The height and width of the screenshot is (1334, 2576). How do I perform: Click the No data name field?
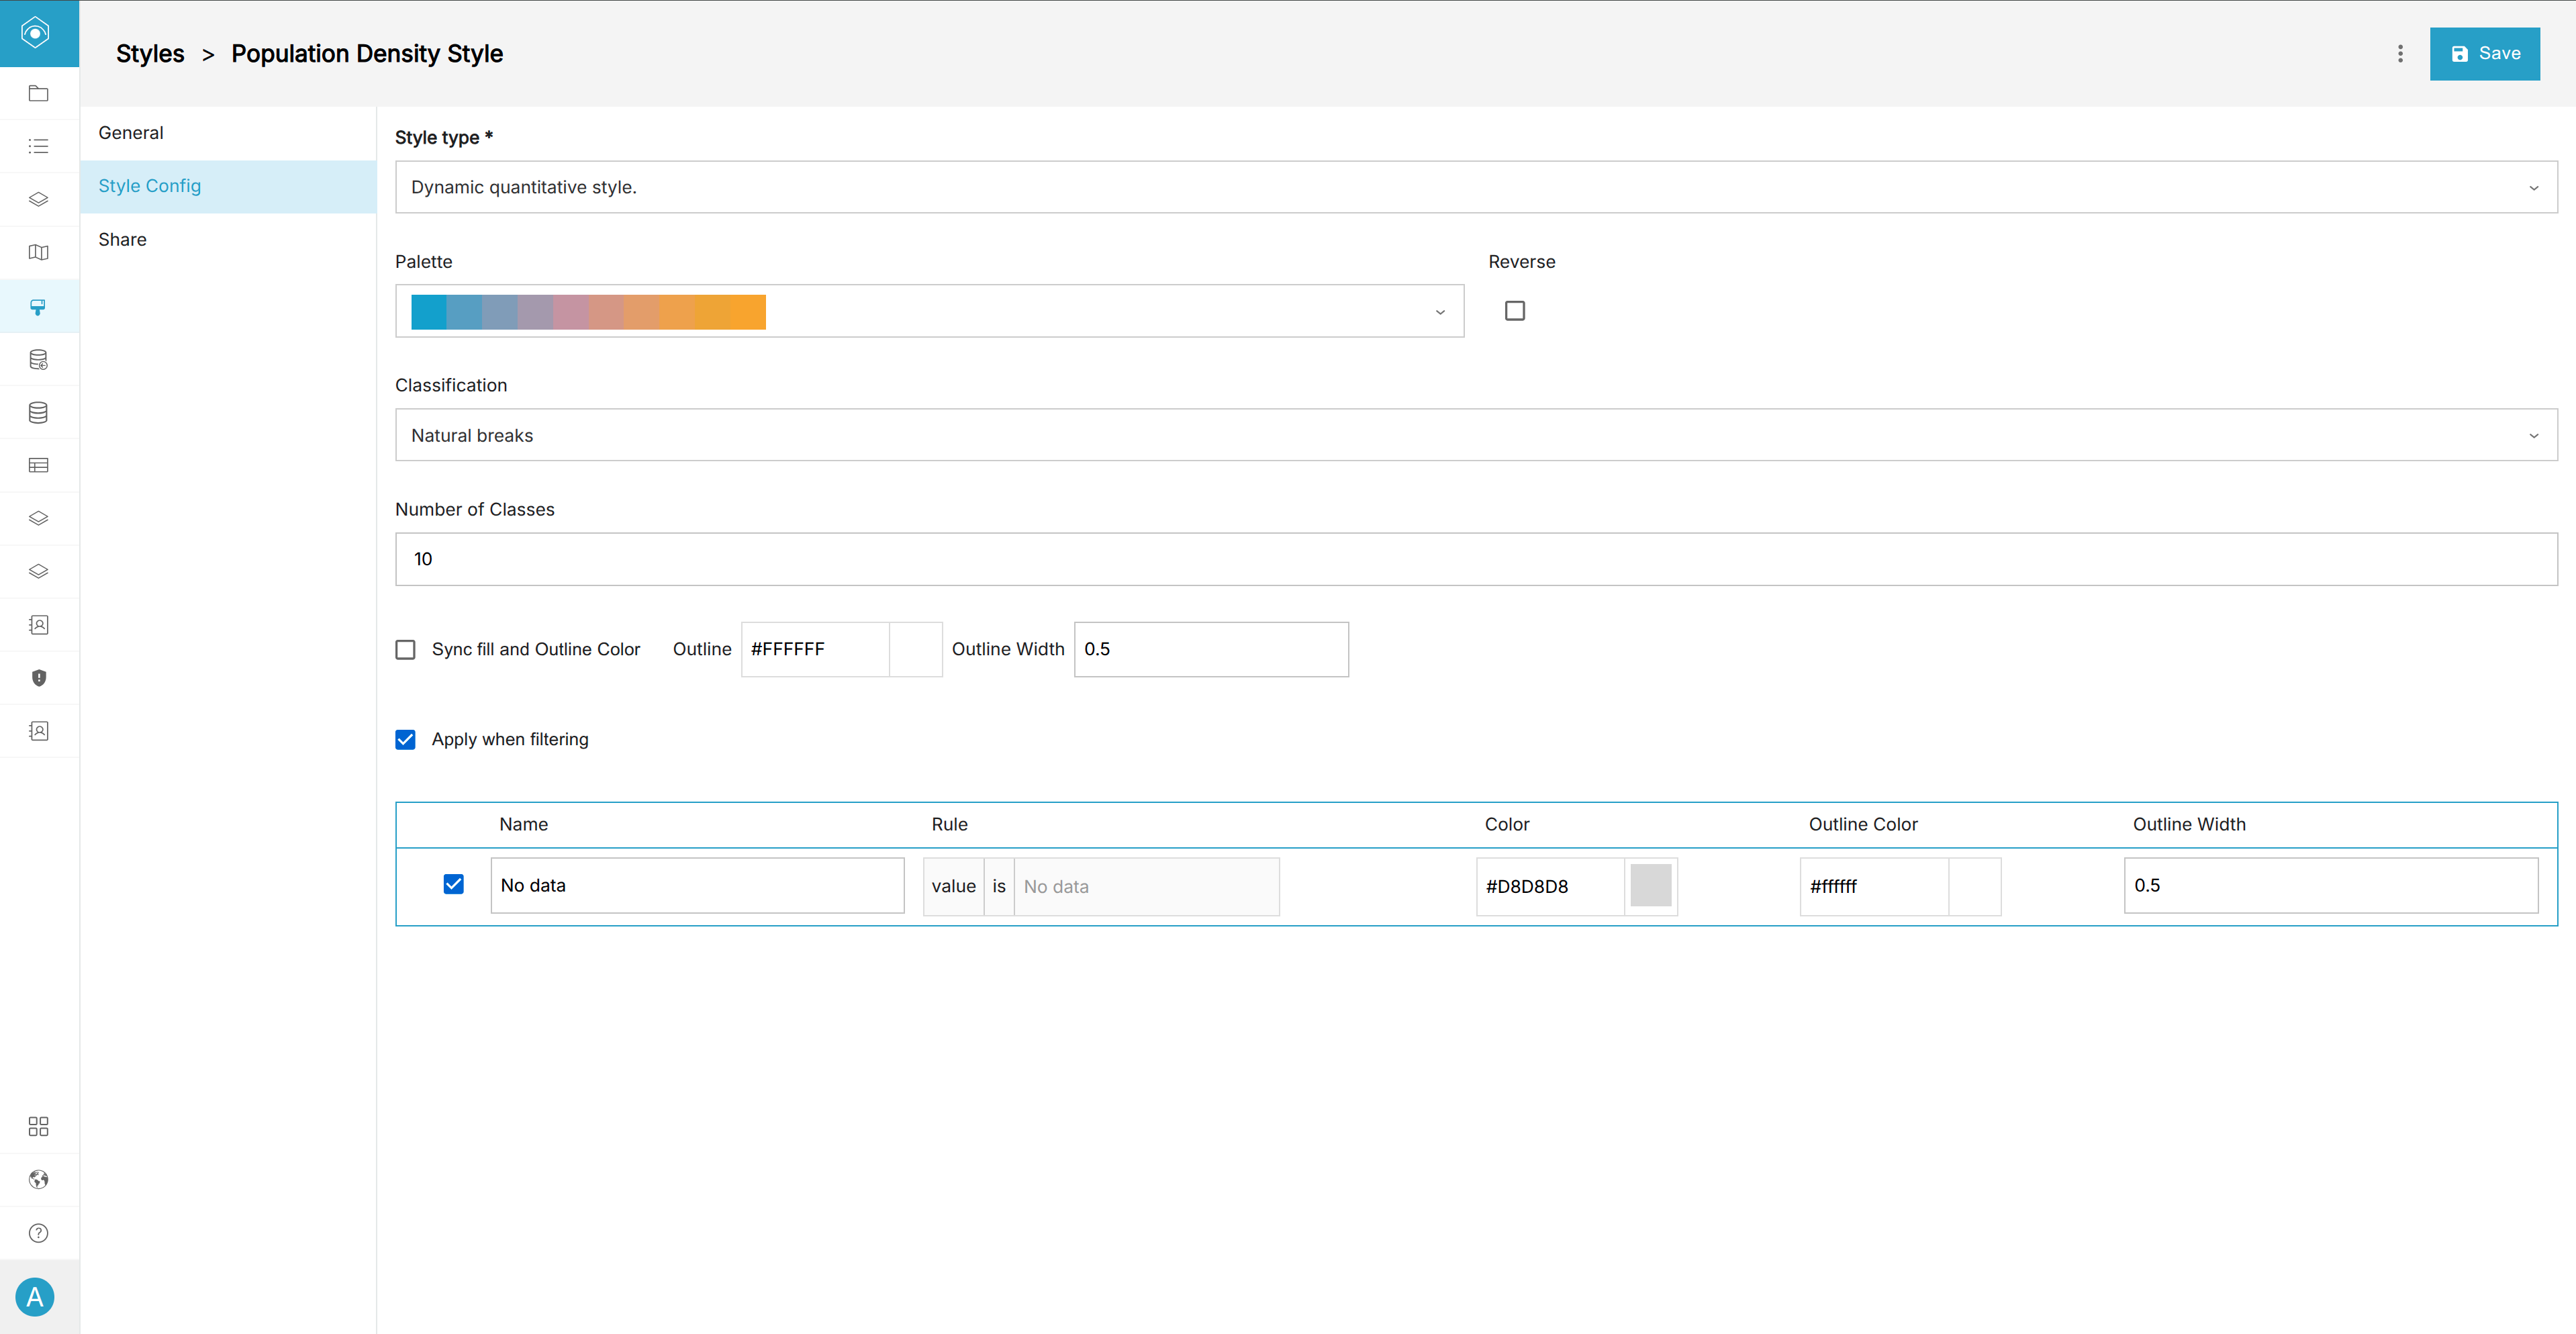[697, 886]
